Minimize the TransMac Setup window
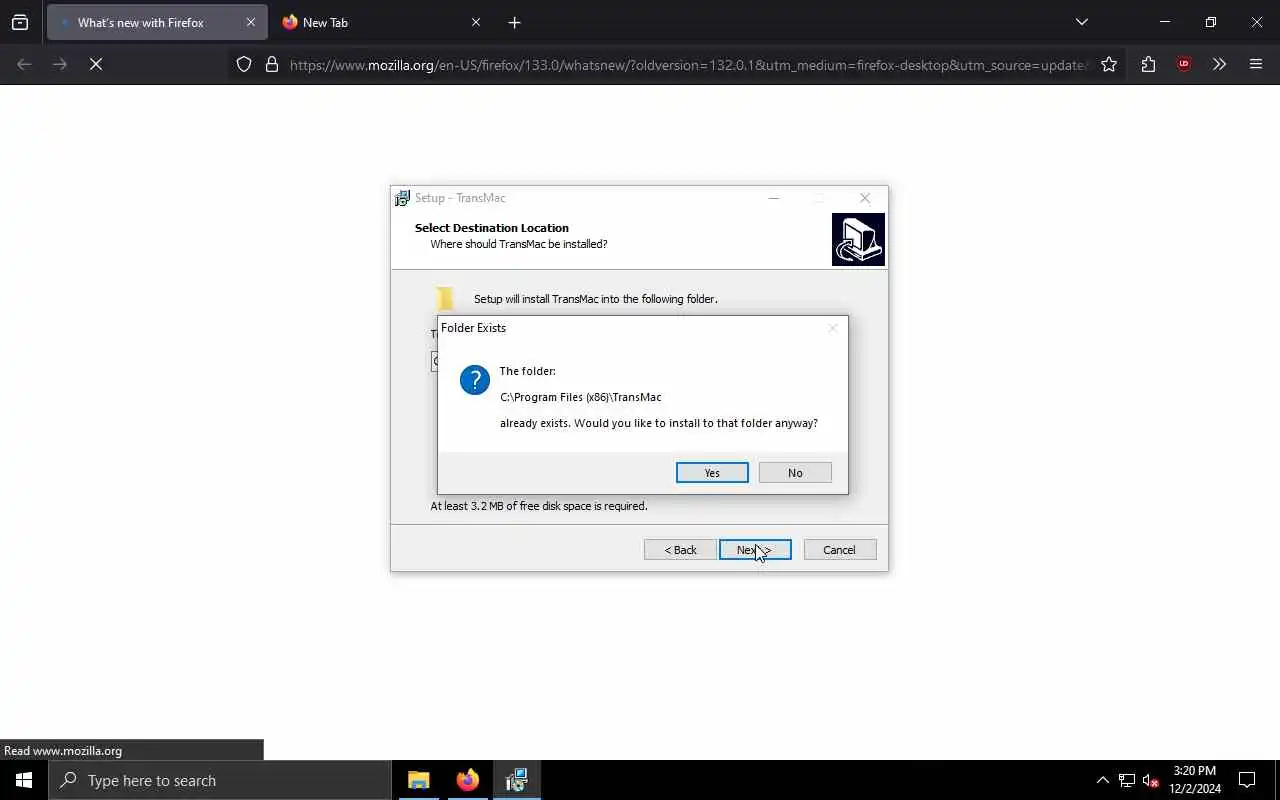 pyautogui.click(x=773, y=198)
